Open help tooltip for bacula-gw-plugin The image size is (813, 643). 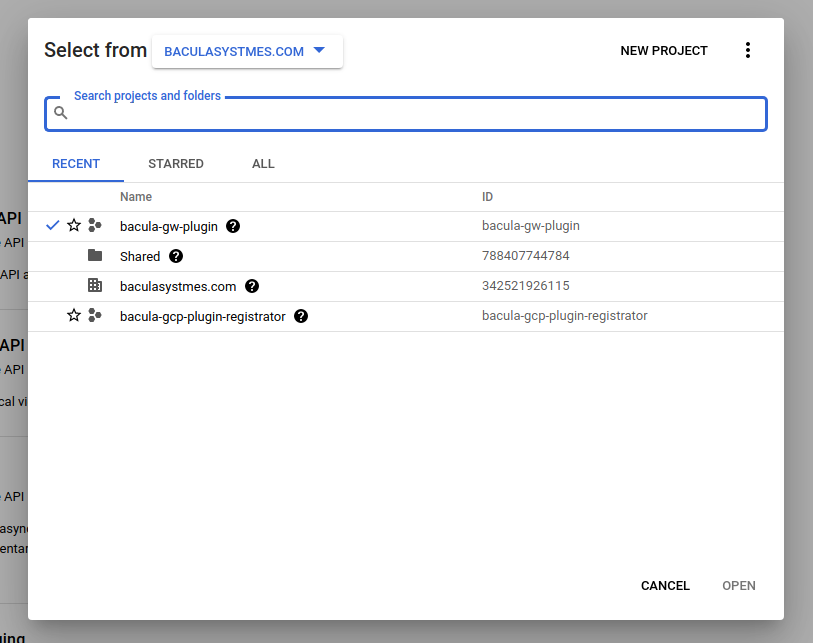(233, 226)
